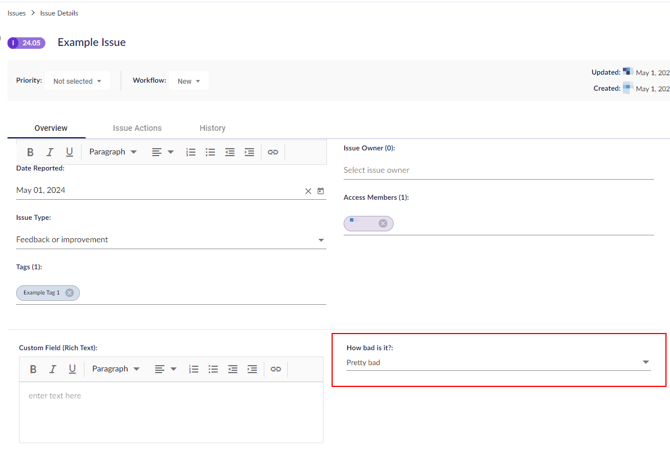The image size is (670, 465).
Task: Toggle bold in the Custom Field editor toolbar
Action: (33, 369)
